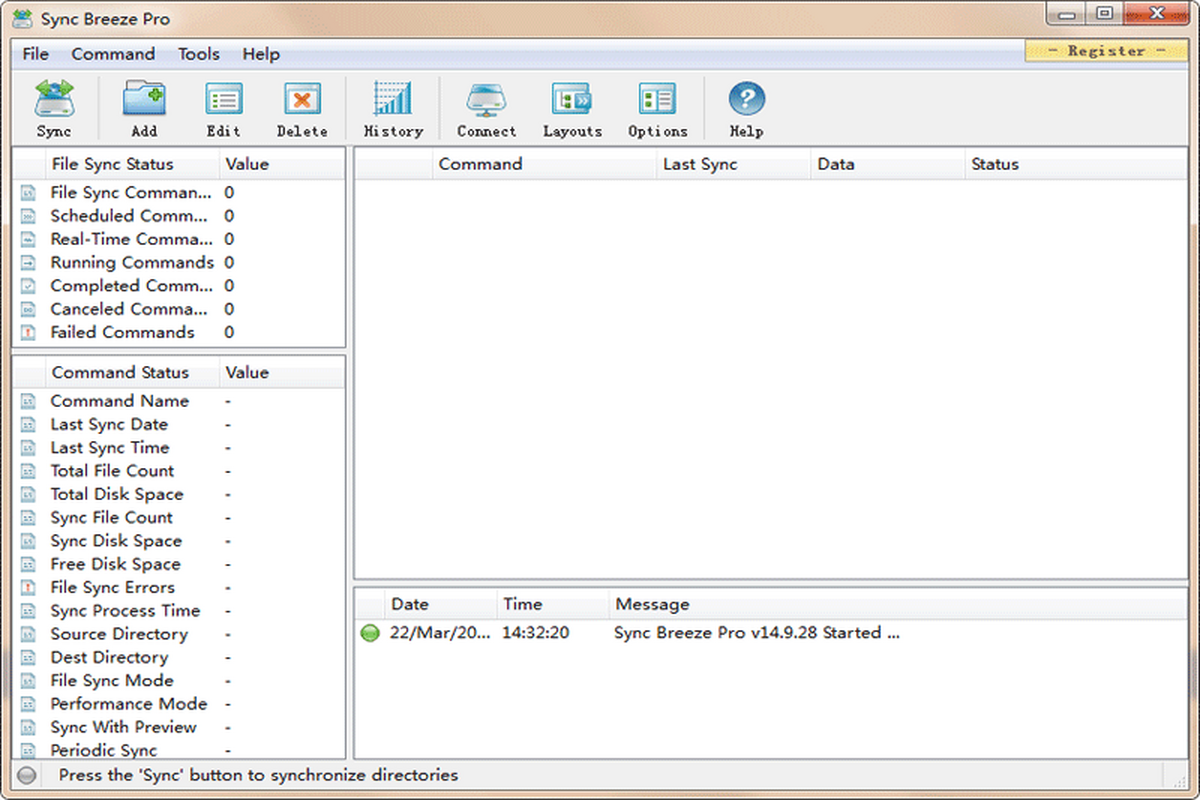Screen dimensions: 1200x800
Task: Select the Total Disk Space row
Action: [x=179, y=494]
